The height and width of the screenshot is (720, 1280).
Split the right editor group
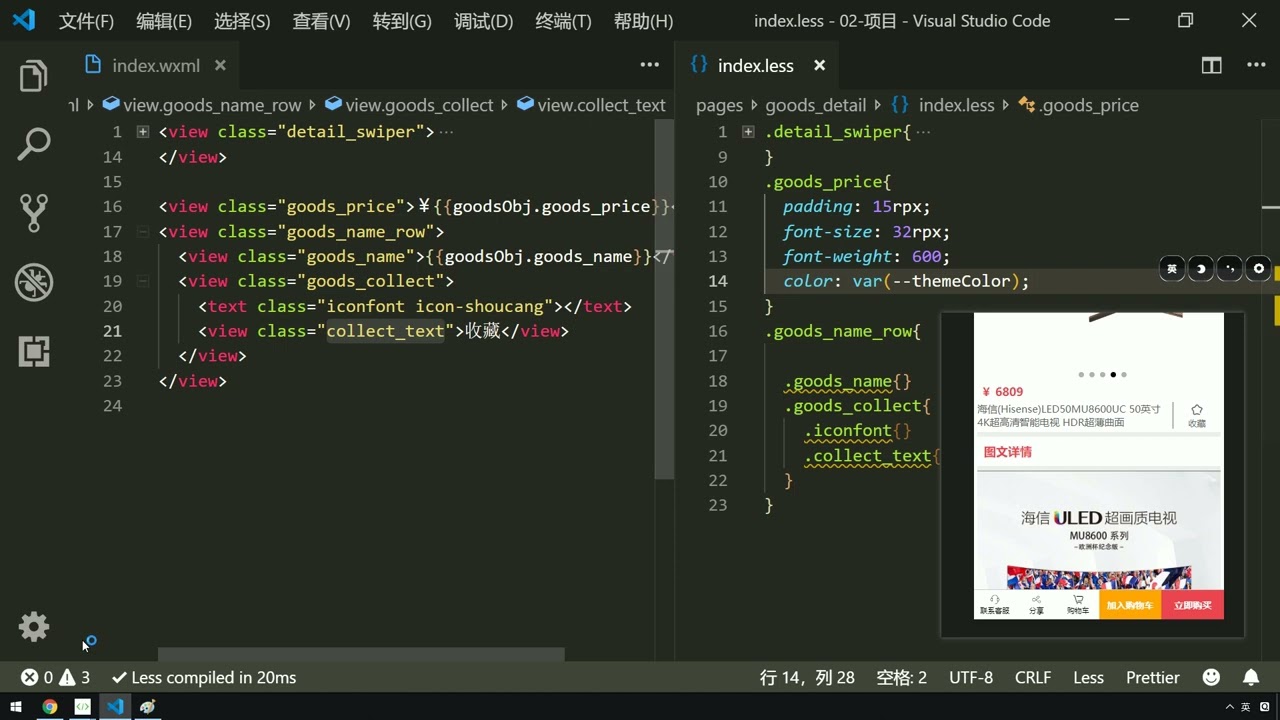(x=1211, y=66)
